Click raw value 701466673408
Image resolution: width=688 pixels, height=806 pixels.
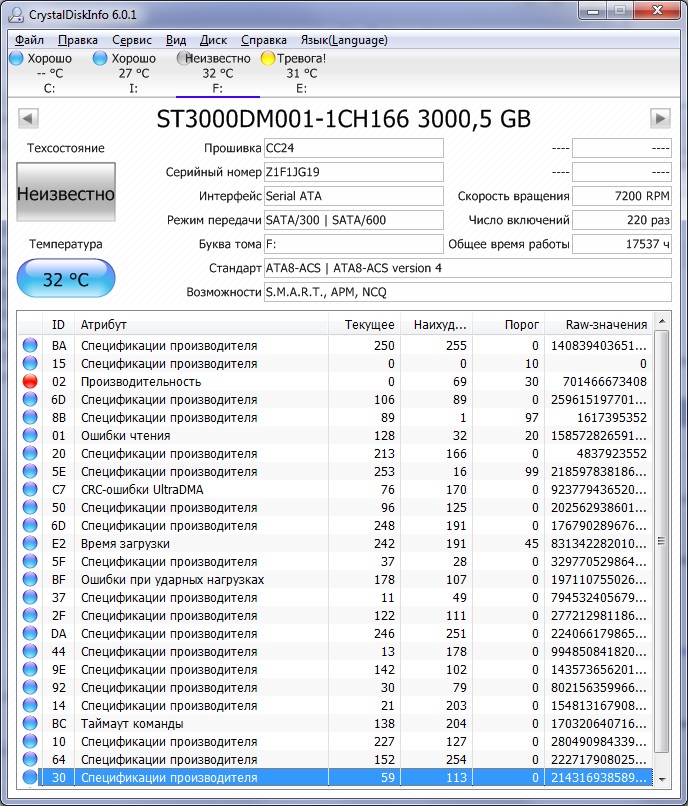(x=605, y=381)
